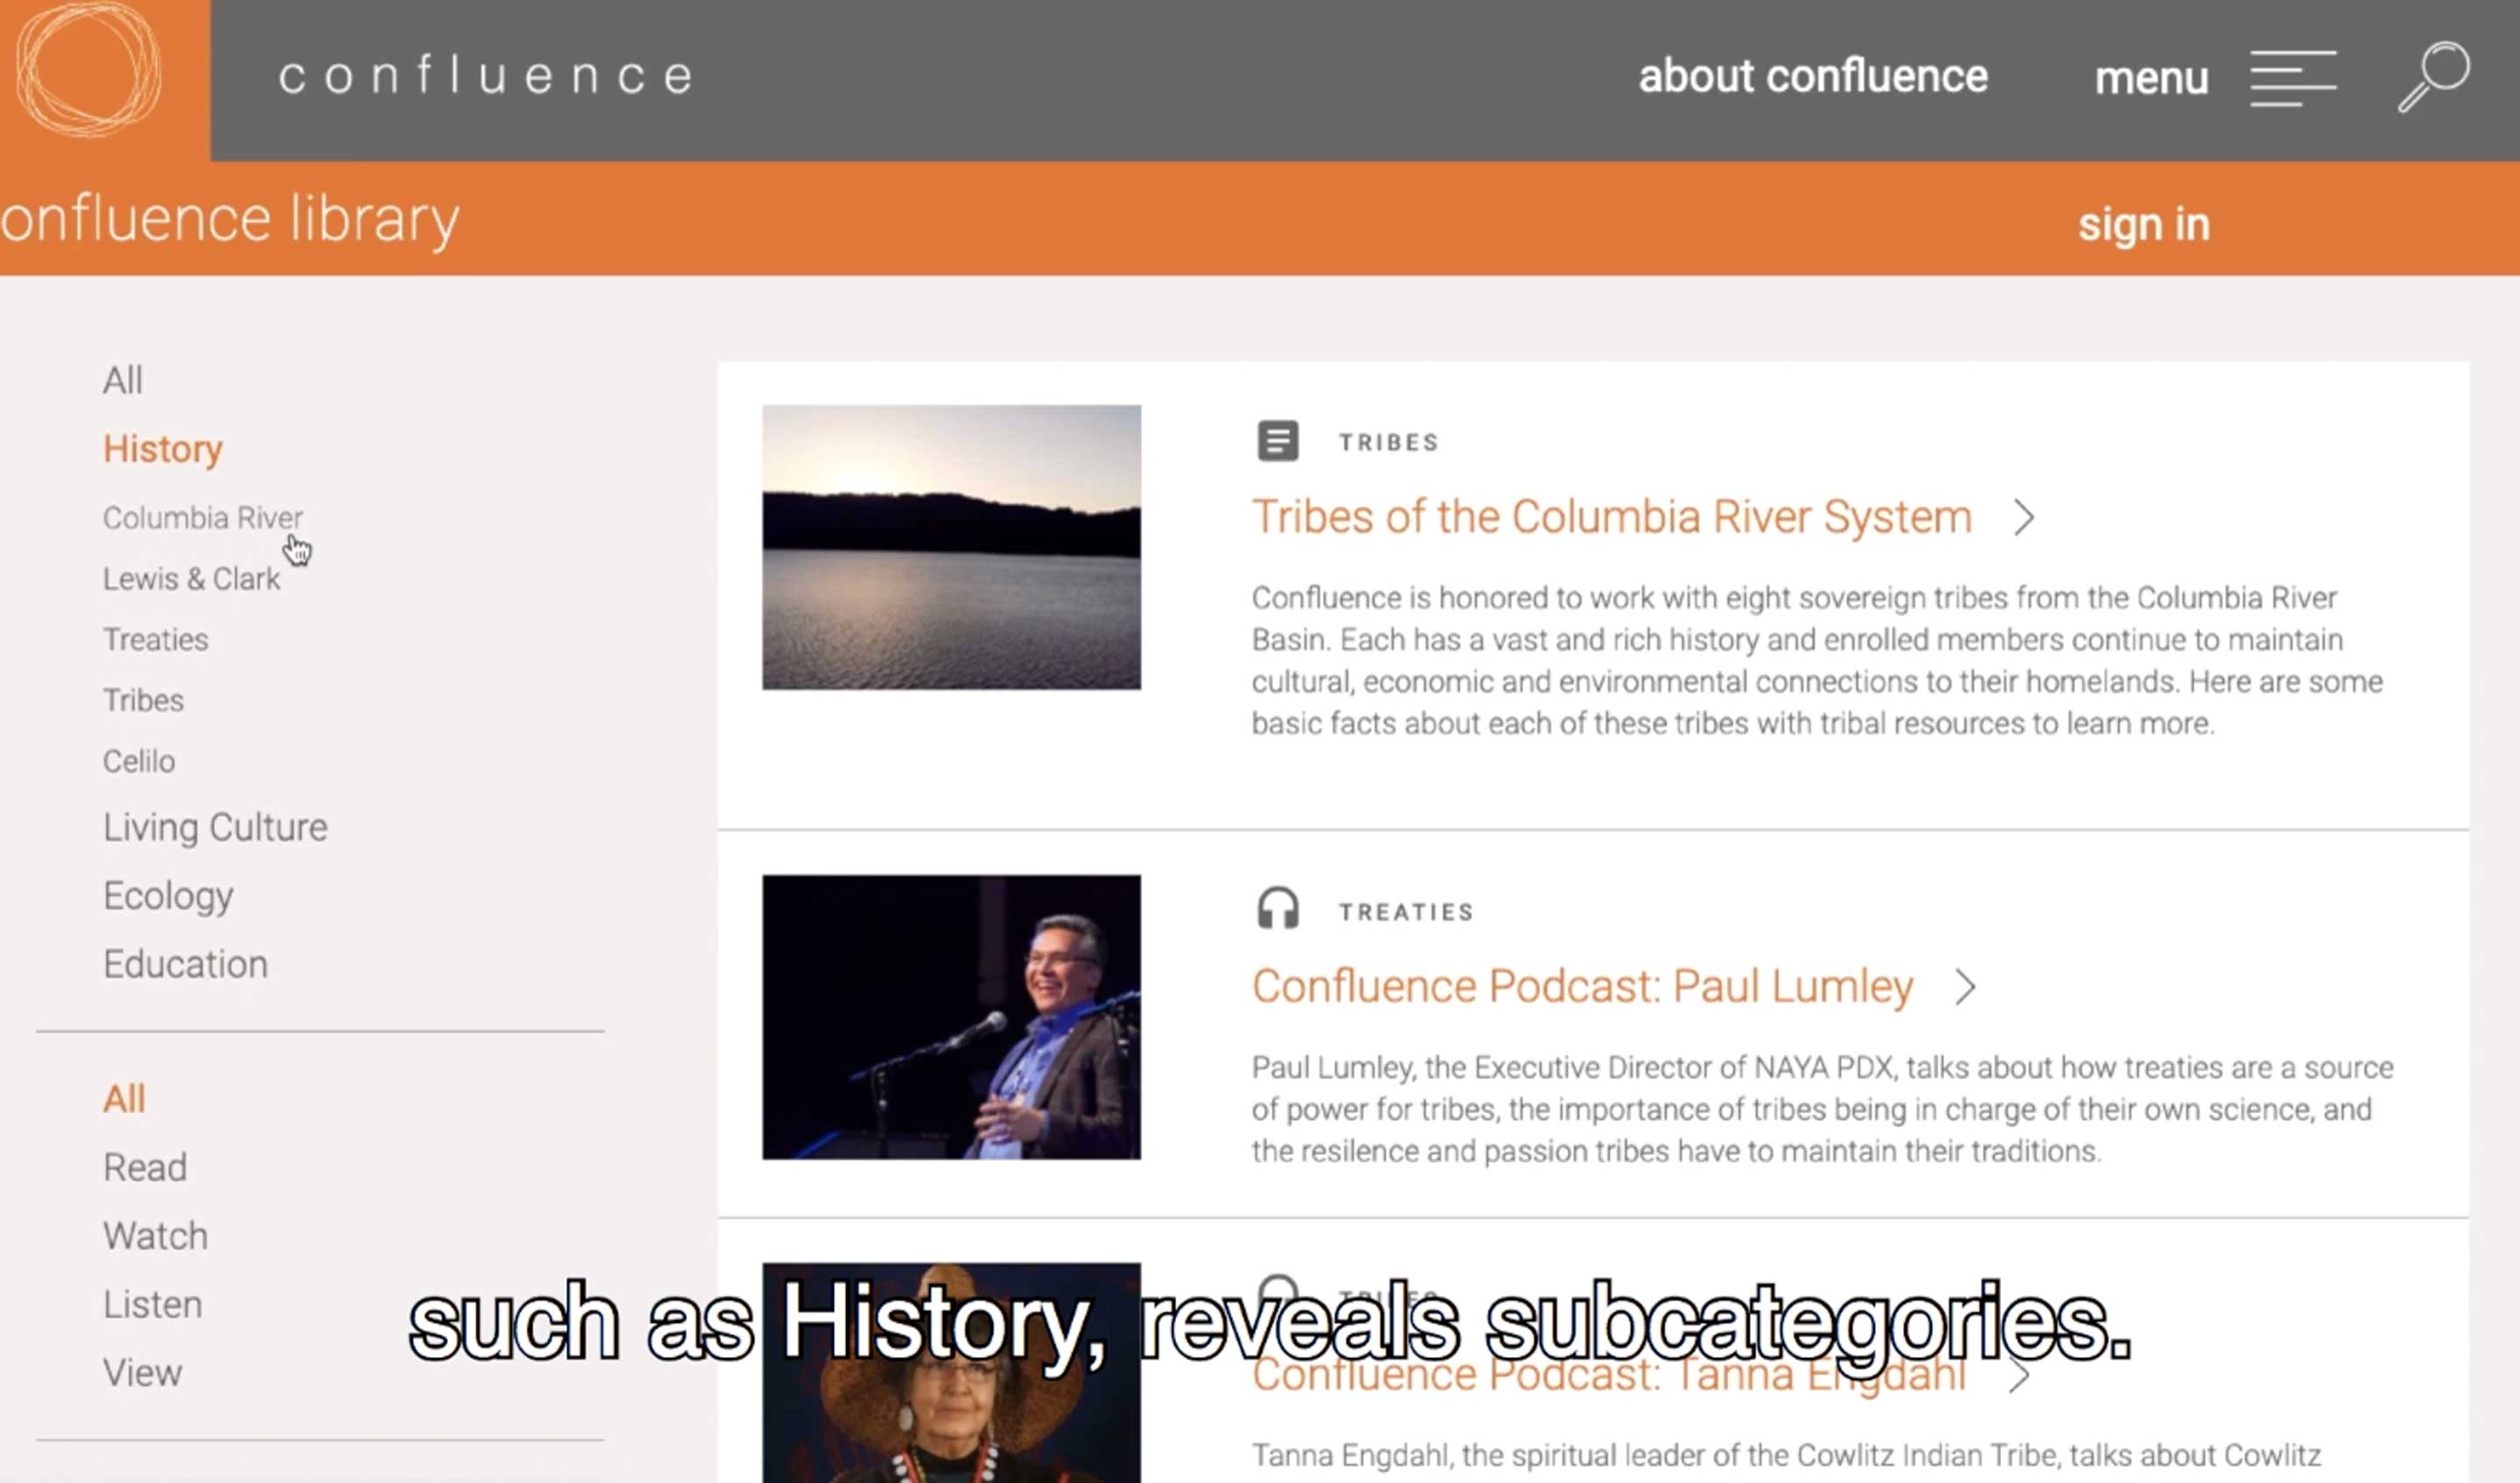This screenshot has height=1483, width=2520.
Task: Open the hamburger menu lines icon
Action: pyautogui.click(x=2293, y=78)
